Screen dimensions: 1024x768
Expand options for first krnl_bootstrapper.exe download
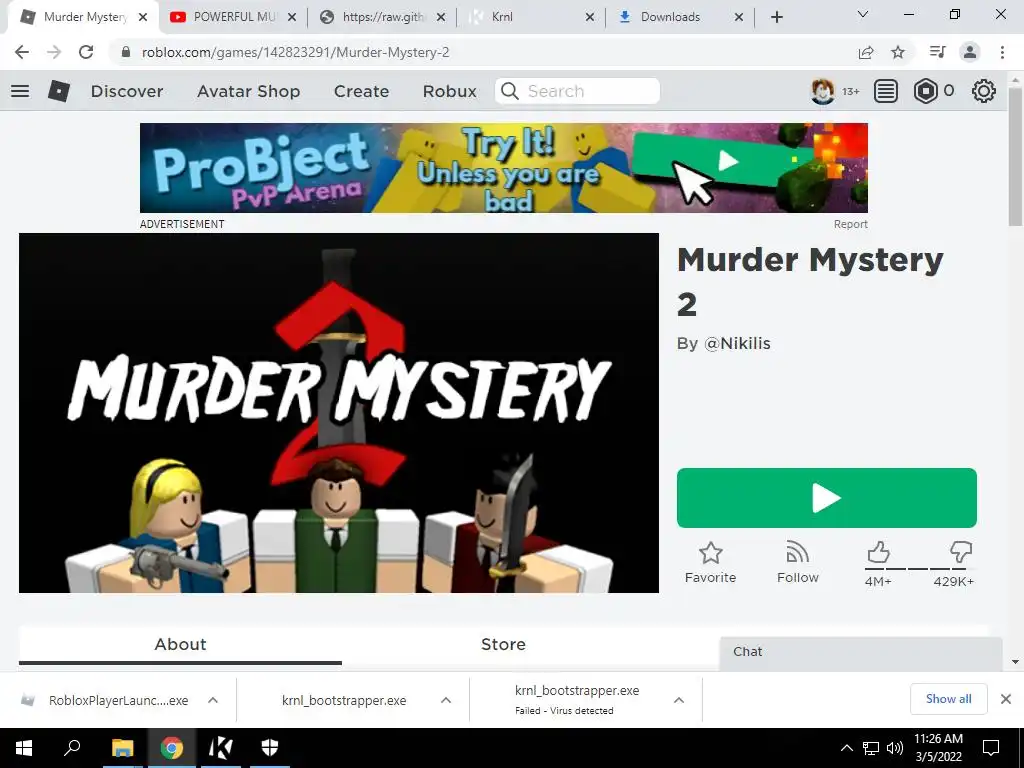pyautogui.click(x=446, y=700)
